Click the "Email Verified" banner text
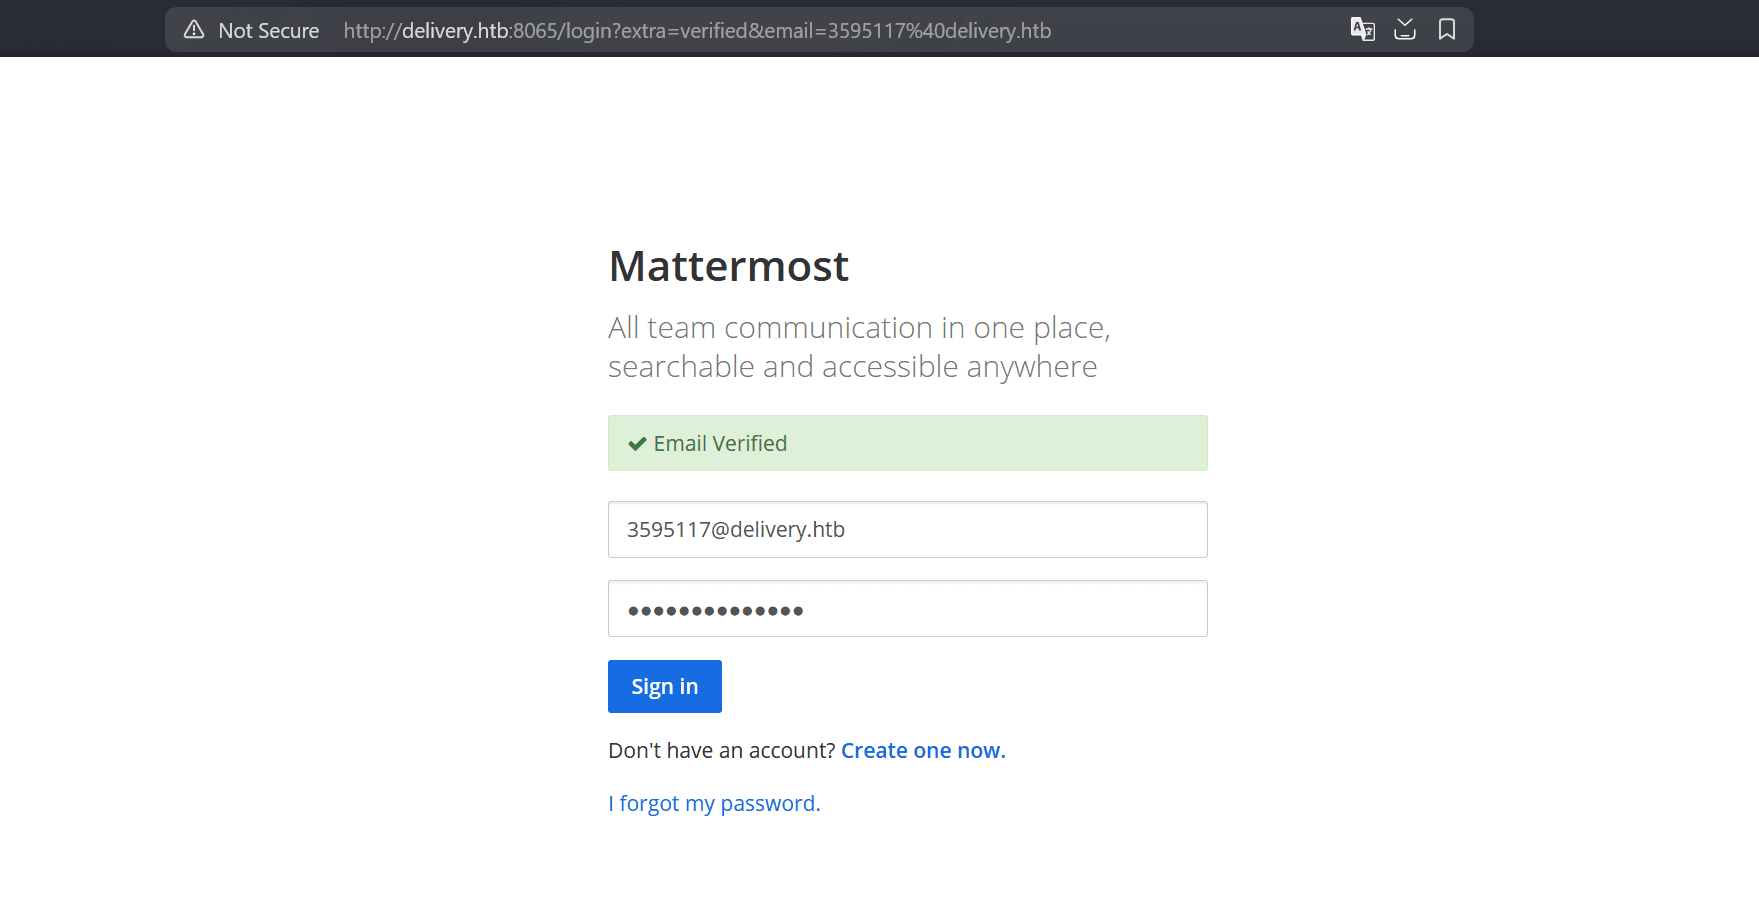The image size is (1759, 900). [x=720, y=444]
